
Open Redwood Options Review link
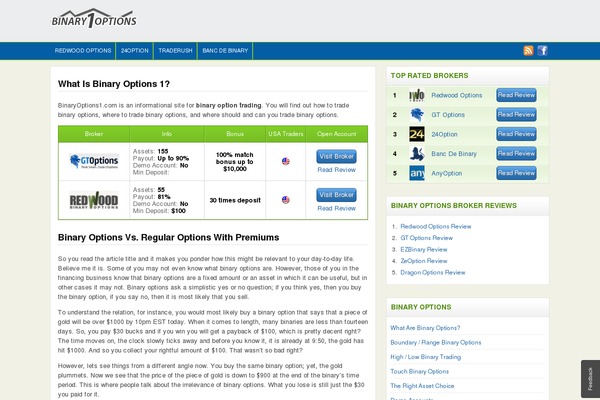click(436, 227)
